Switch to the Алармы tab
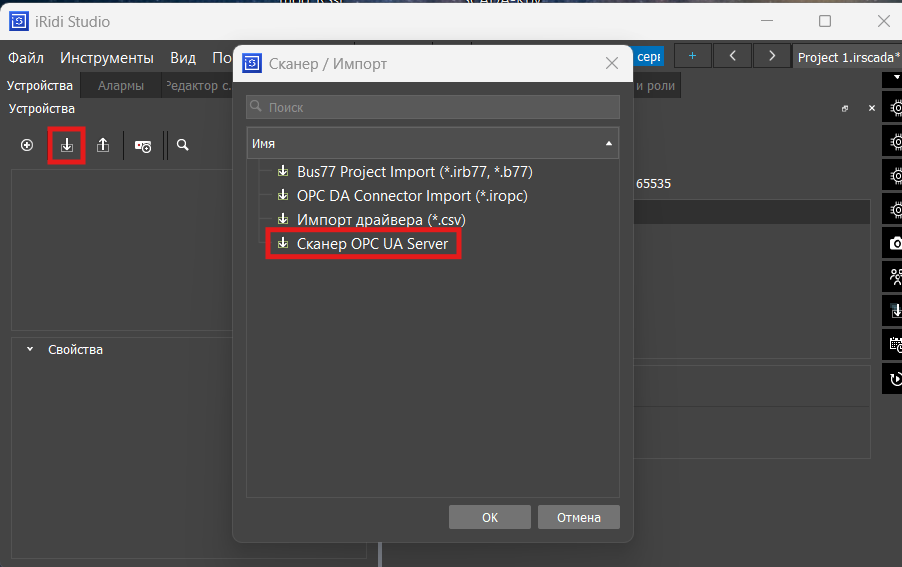 coord(121,86)
